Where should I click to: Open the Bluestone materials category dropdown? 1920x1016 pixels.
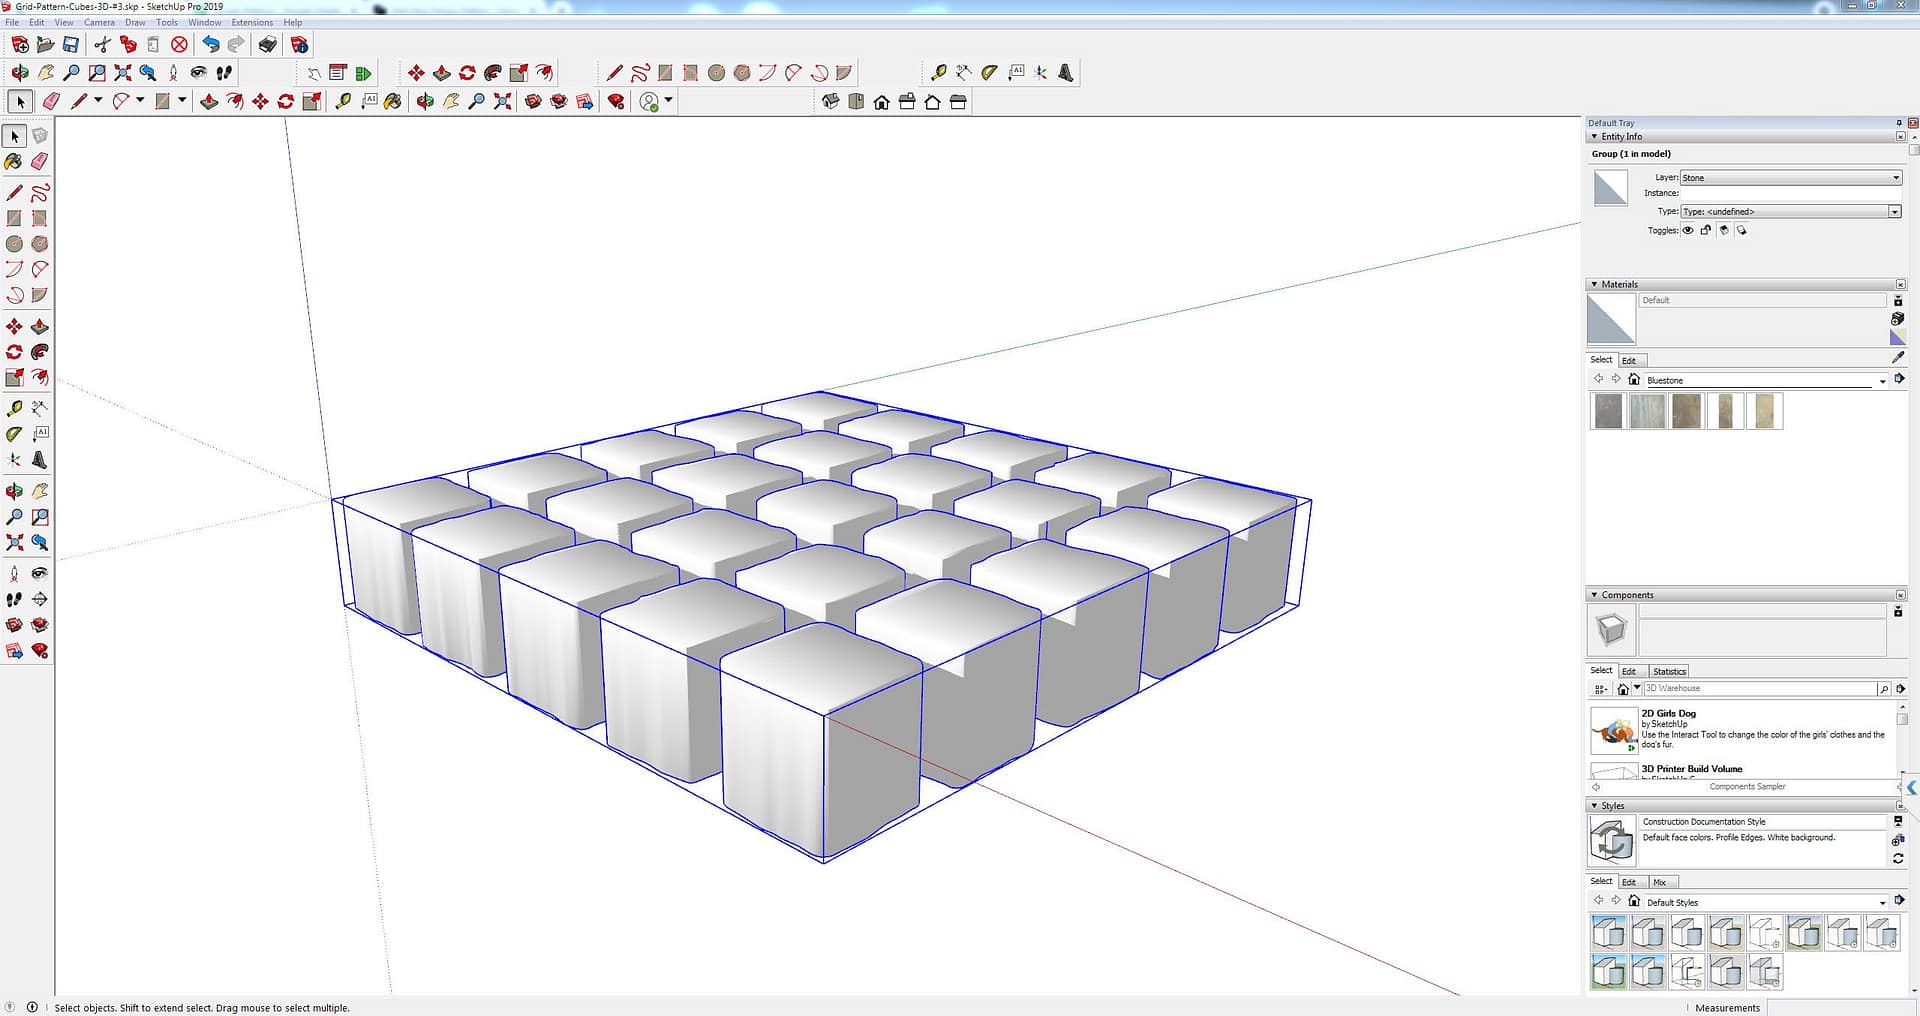(1883, 380)
